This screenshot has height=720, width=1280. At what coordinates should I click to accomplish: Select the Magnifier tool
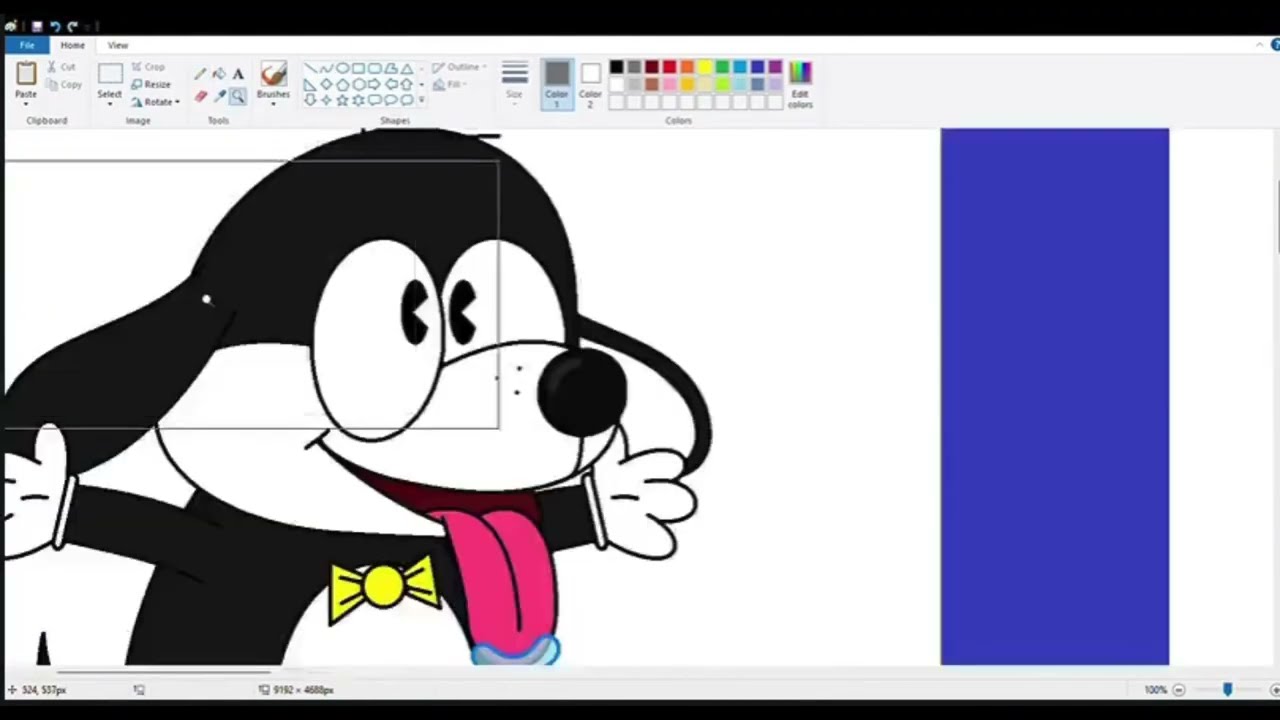tap(238, 96)
